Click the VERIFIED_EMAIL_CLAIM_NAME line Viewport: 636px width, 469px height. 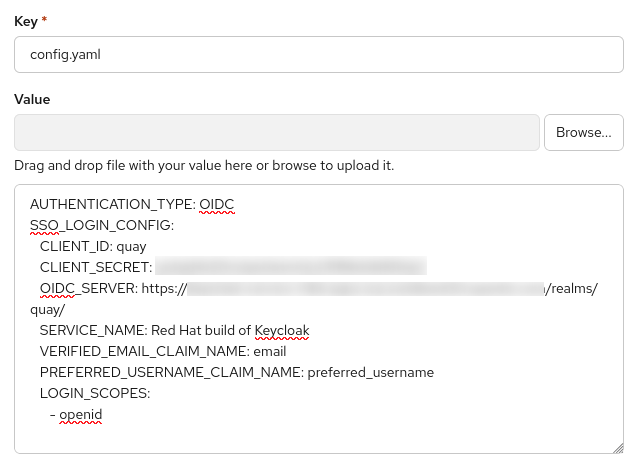[162, 351]
